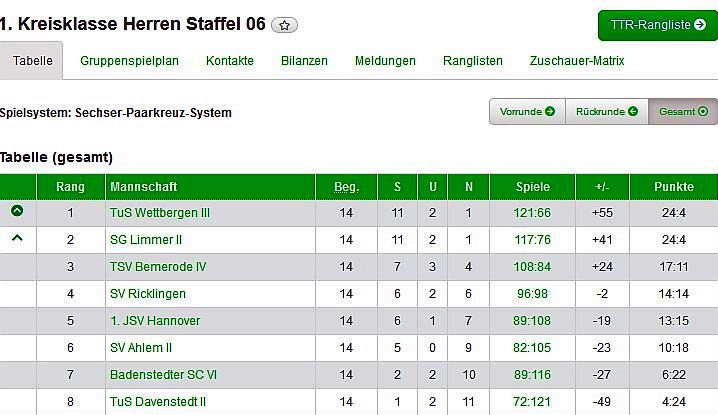Click the Punkte column header

674,187
